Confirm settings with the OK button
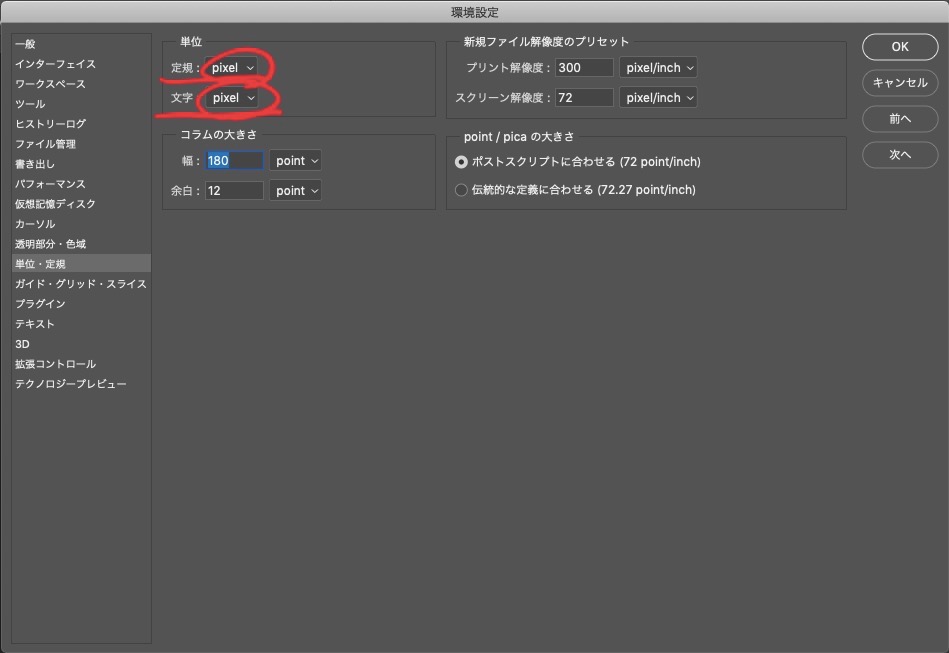Viewport: 949px width, 653px height. [x=899, y=46]
